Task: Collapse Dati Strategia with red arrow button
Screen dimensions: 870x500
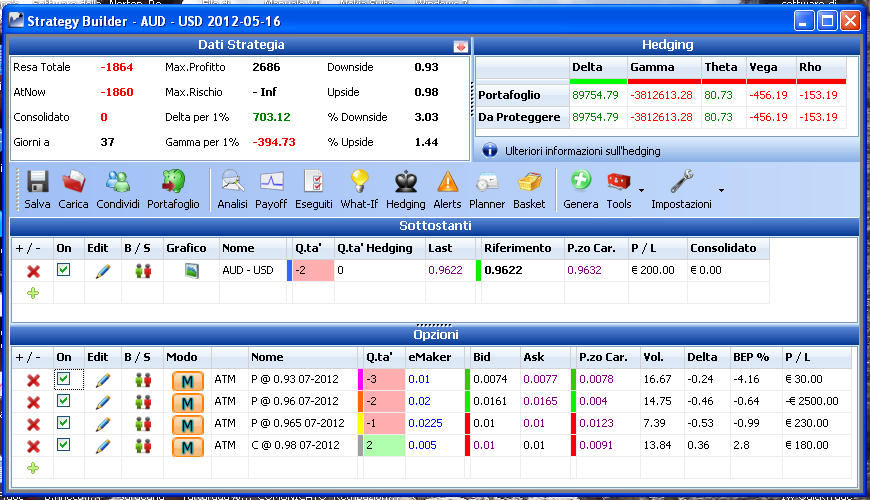Action: 461,46
